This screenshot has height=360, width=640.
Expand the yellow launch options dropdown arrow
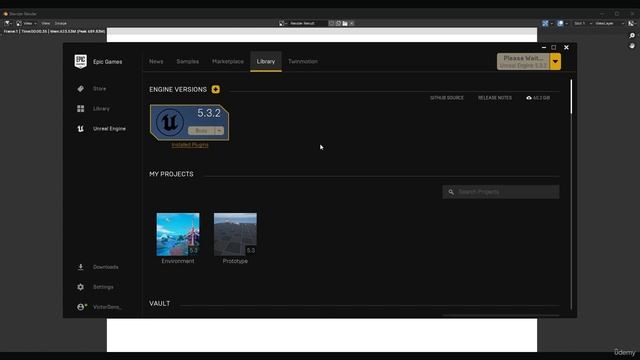[x=555, y=62]
